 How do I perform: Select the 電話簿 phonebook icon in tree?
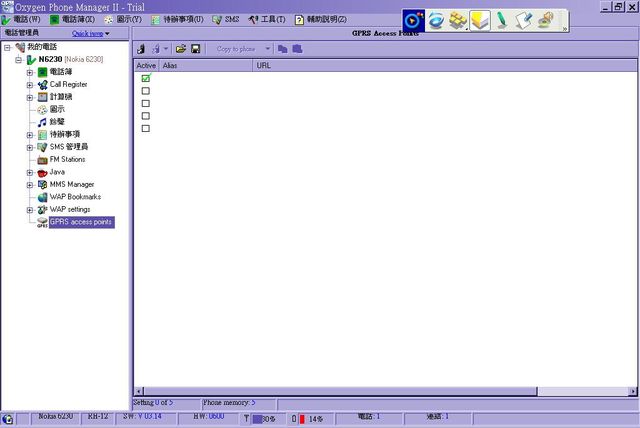(x=42, y=72)
